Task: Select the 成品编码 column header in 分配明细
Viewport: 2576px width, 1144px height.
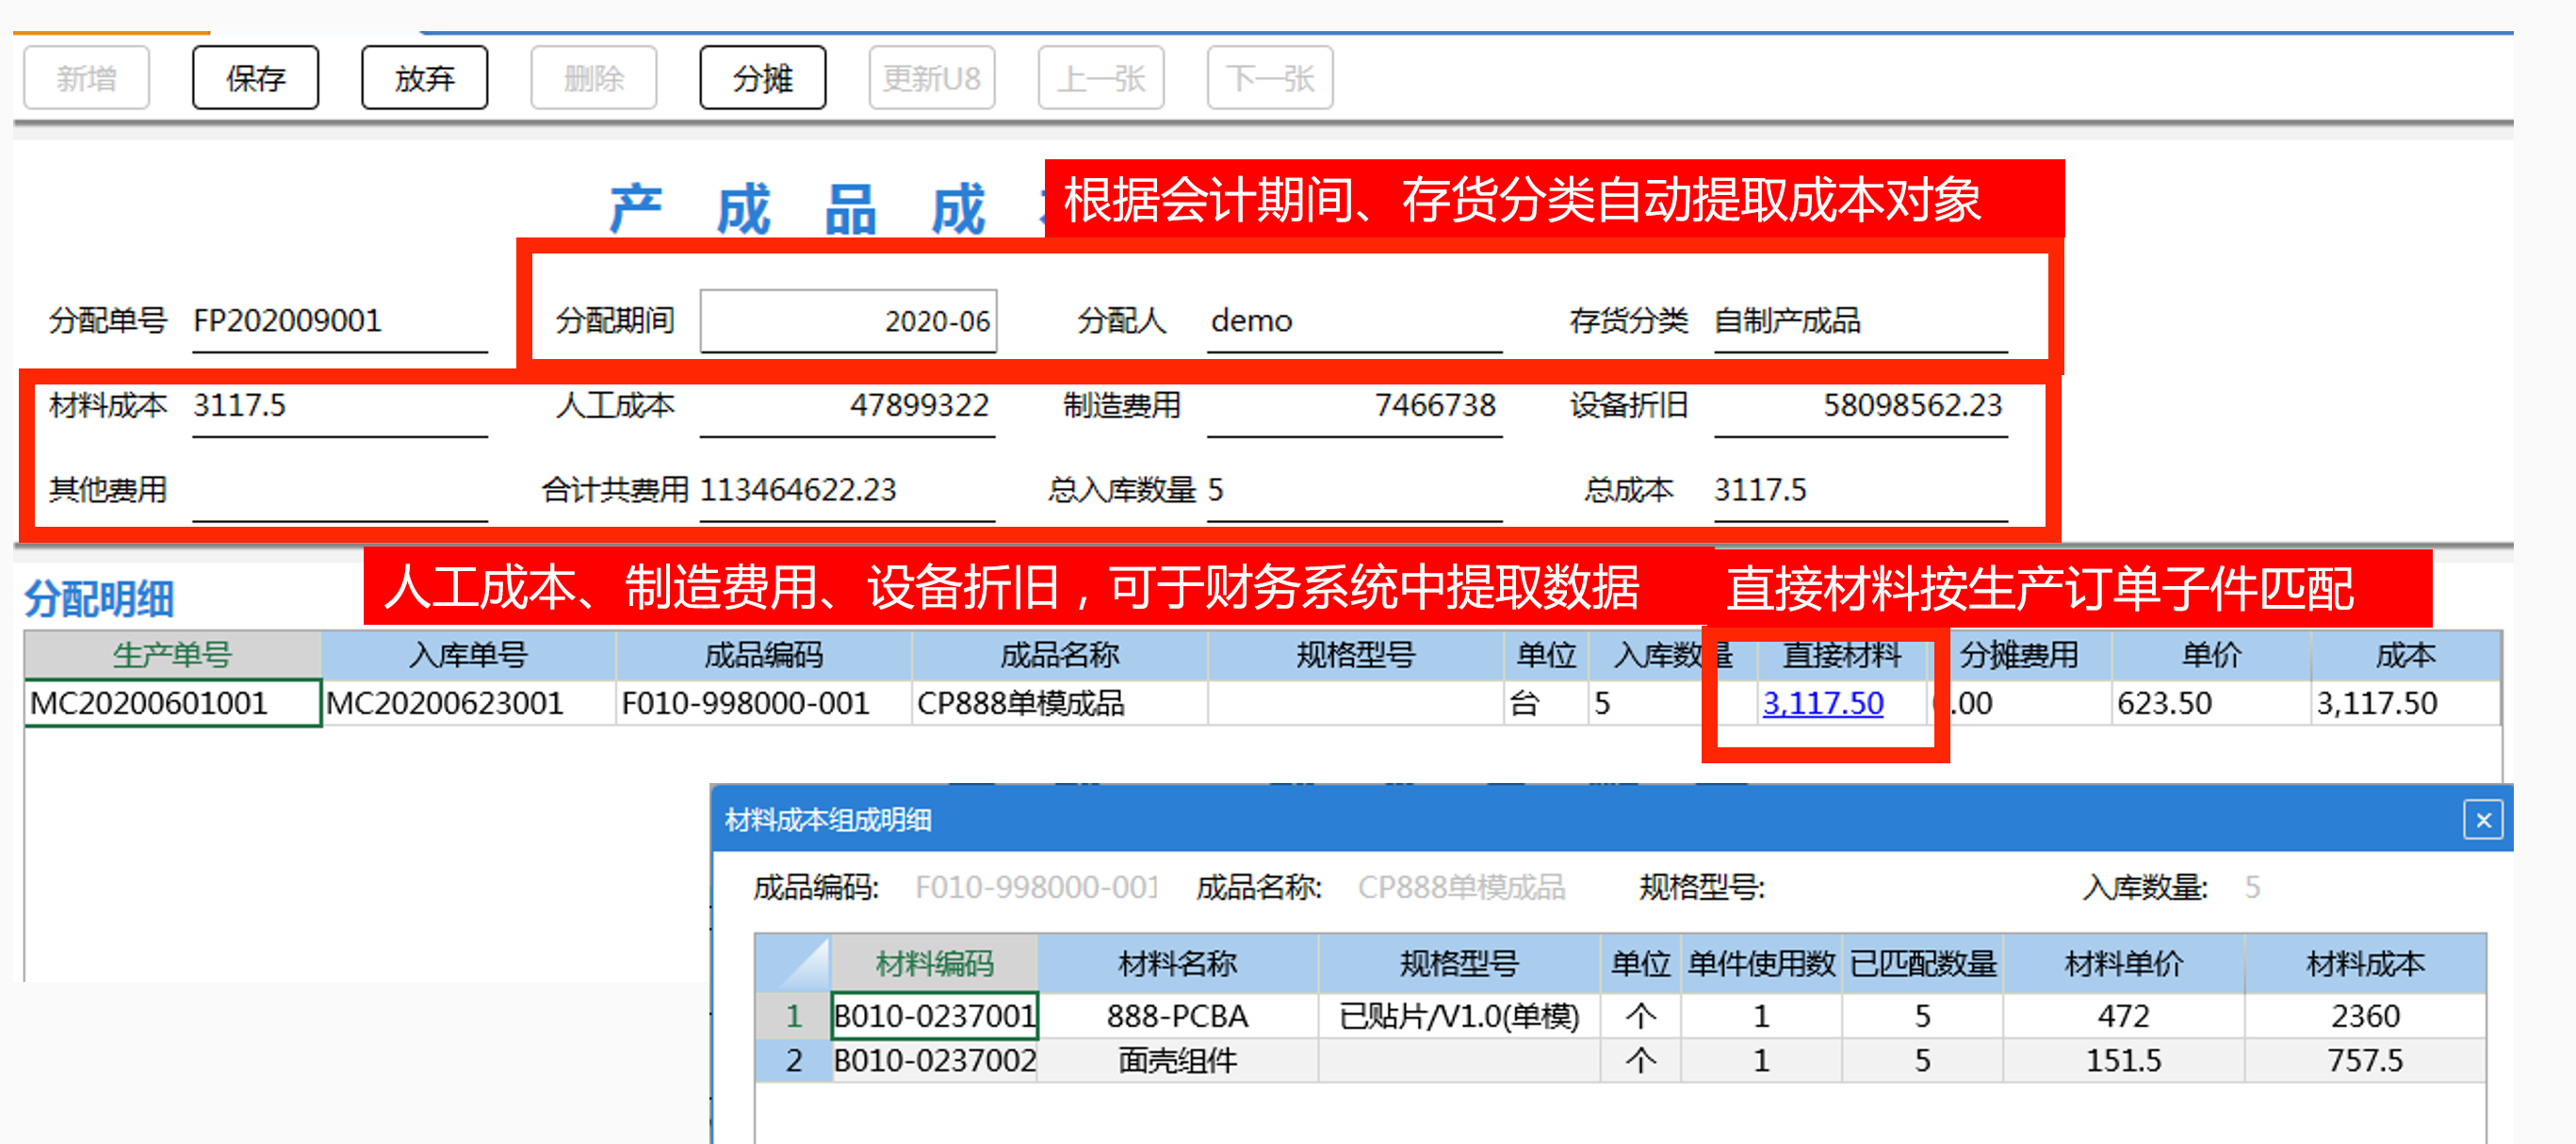Action: pyautogui.click(x=763, y=656)
